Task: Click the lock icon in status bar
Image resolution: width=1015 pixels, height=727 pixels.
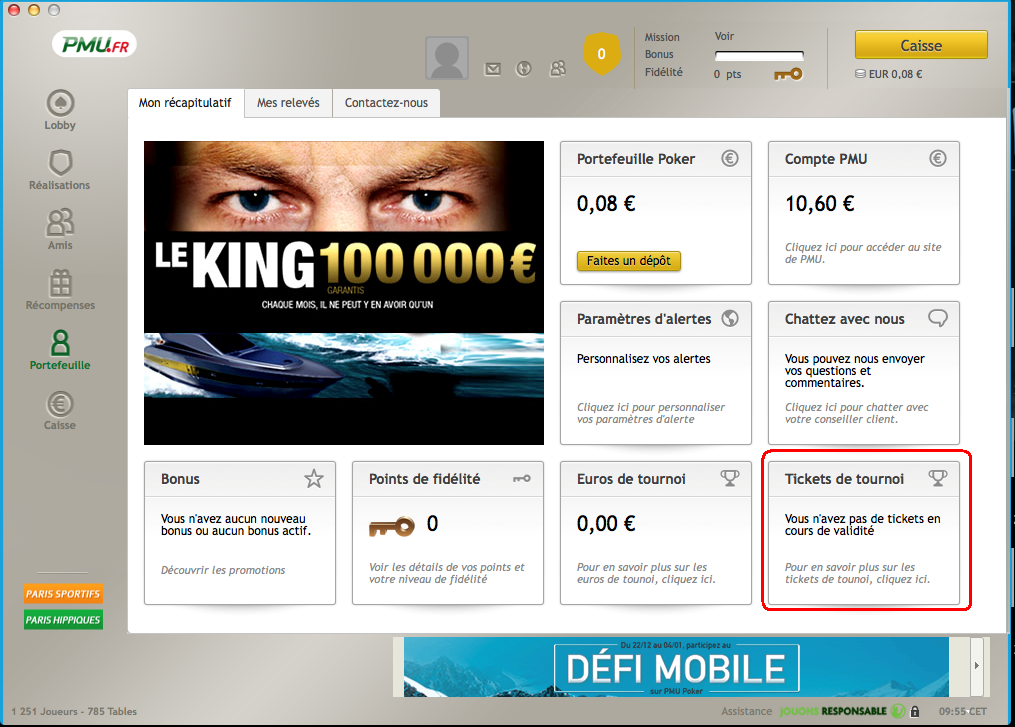Action: (x=915, y=711)
